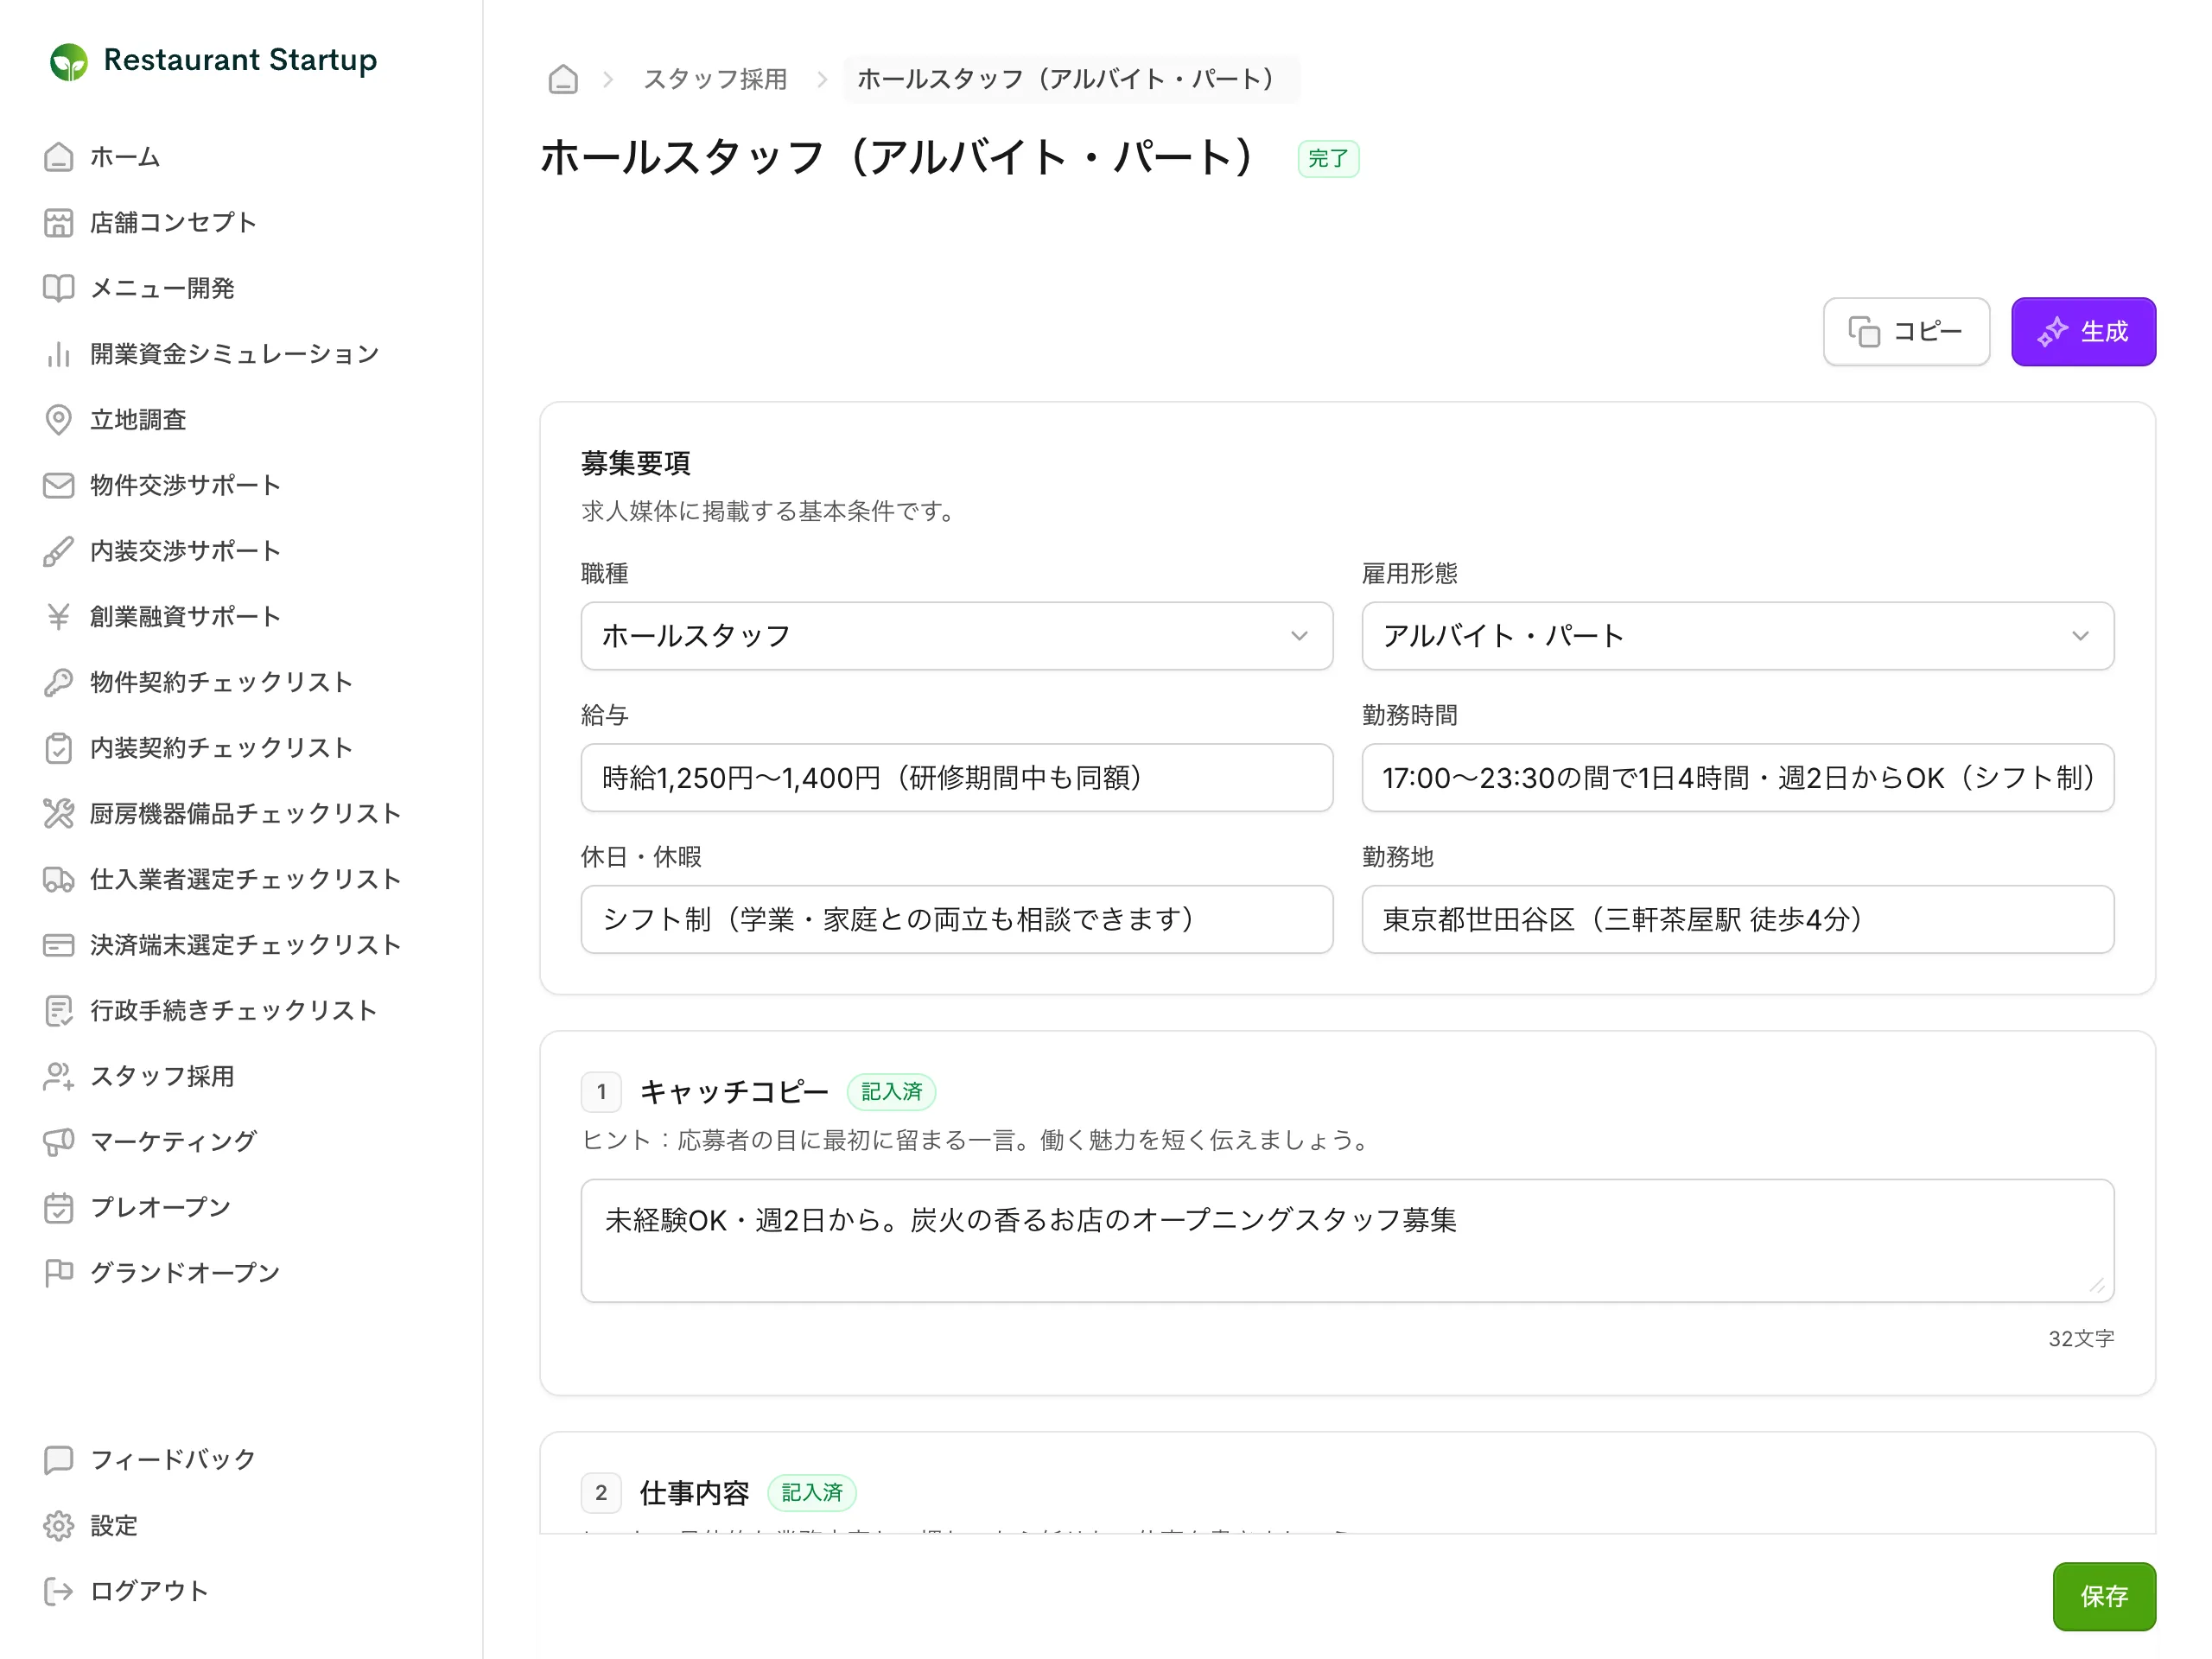Click the キャッチコピー textarea resize handle
This screenshot has width=2212, height=1659.
(2097, 1286)
